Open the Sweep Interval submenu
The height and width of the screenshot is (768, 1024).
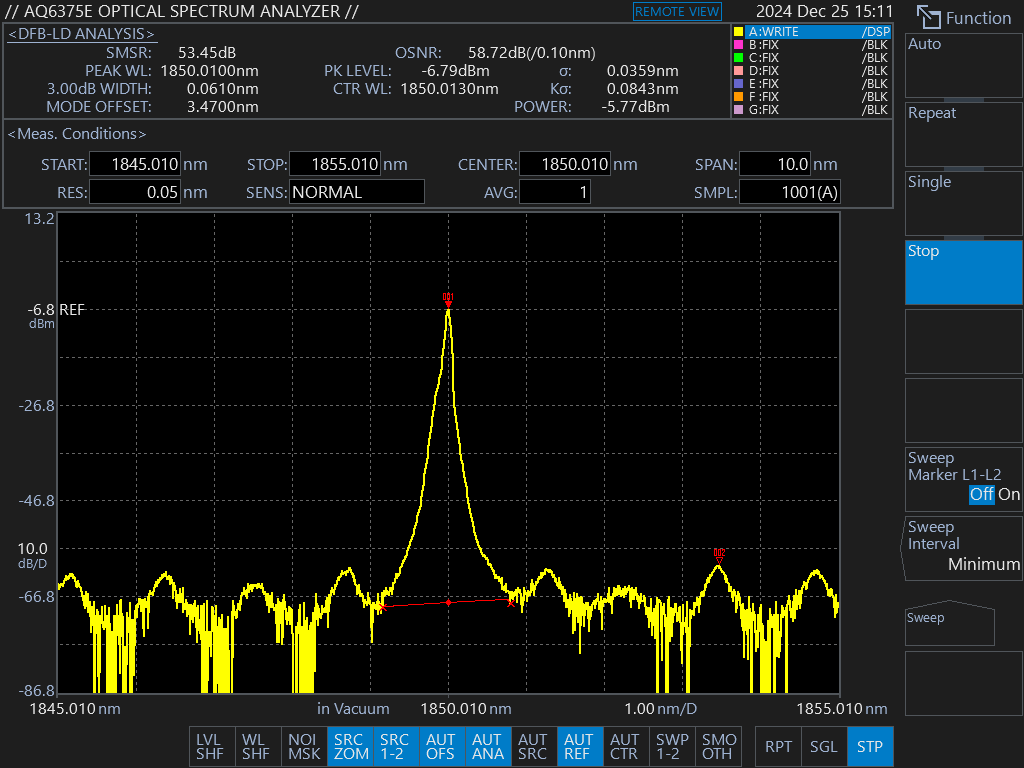pos(963,546)
